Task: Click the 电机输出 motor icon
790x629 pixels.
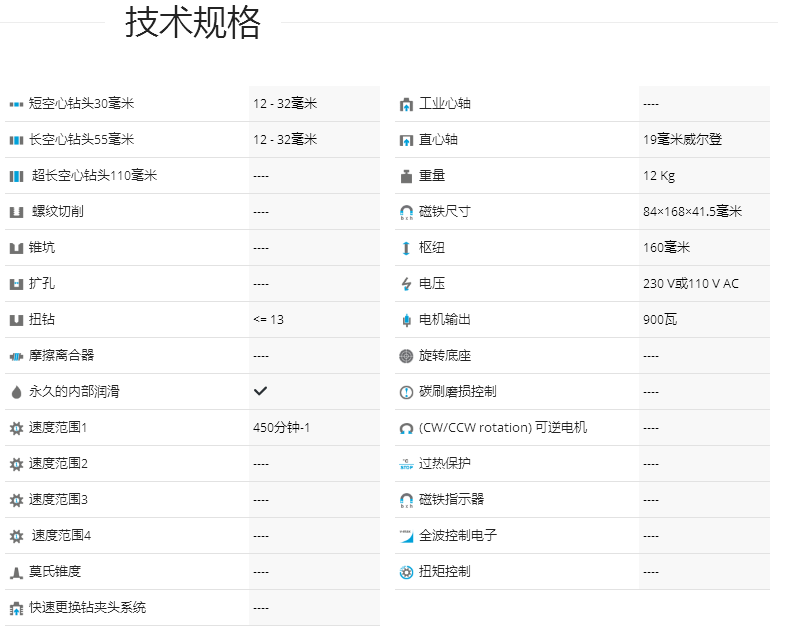Action: coord(406,320)
